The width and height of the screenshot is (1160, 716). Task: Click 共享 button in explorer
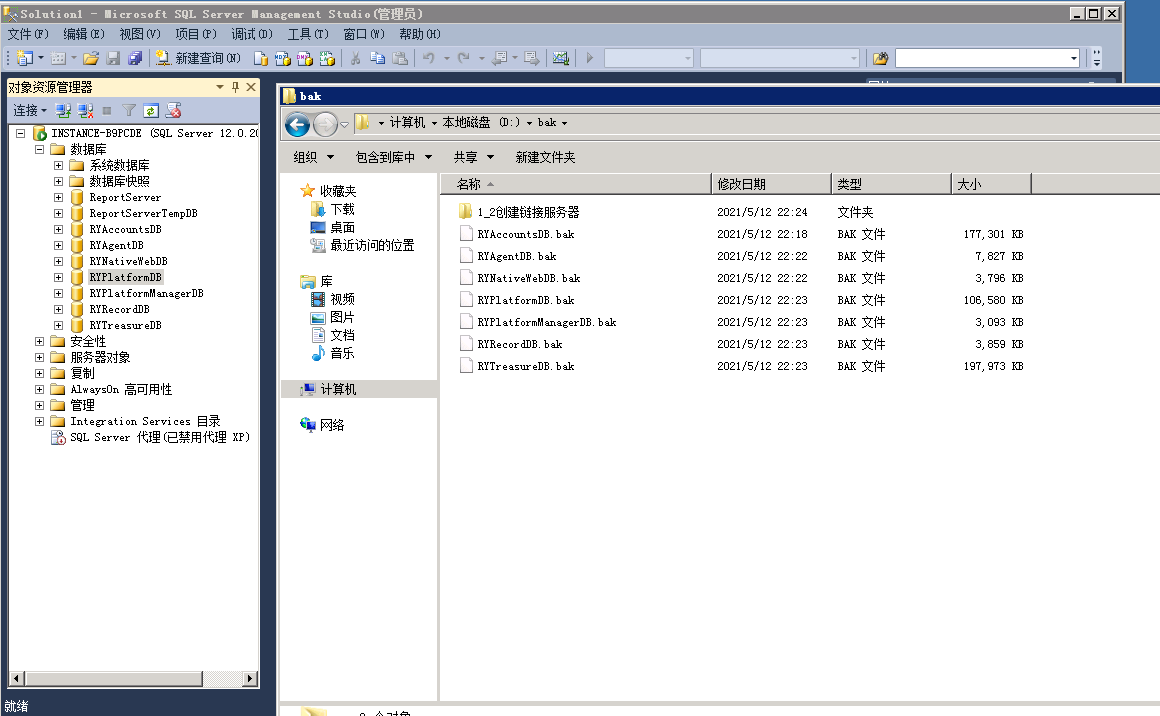pyautogui.click(x=473, y=157)
